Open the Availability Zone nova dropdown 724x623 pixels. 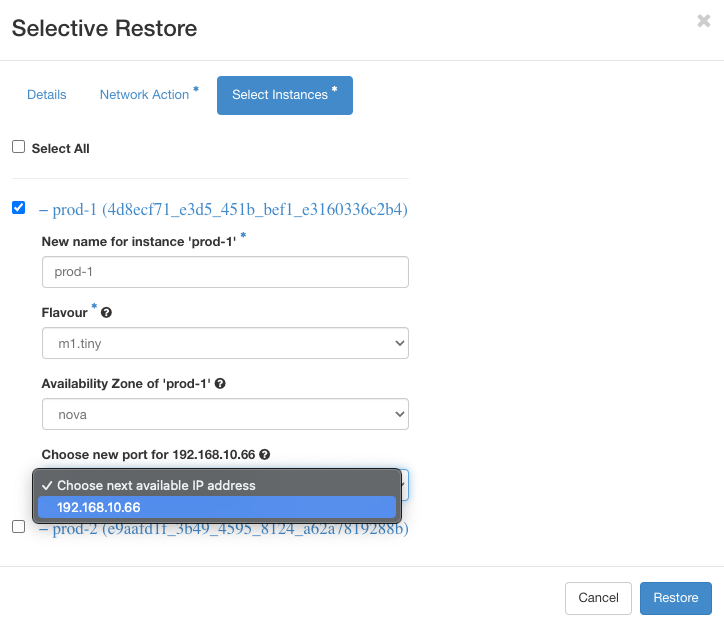coord(225,413)
